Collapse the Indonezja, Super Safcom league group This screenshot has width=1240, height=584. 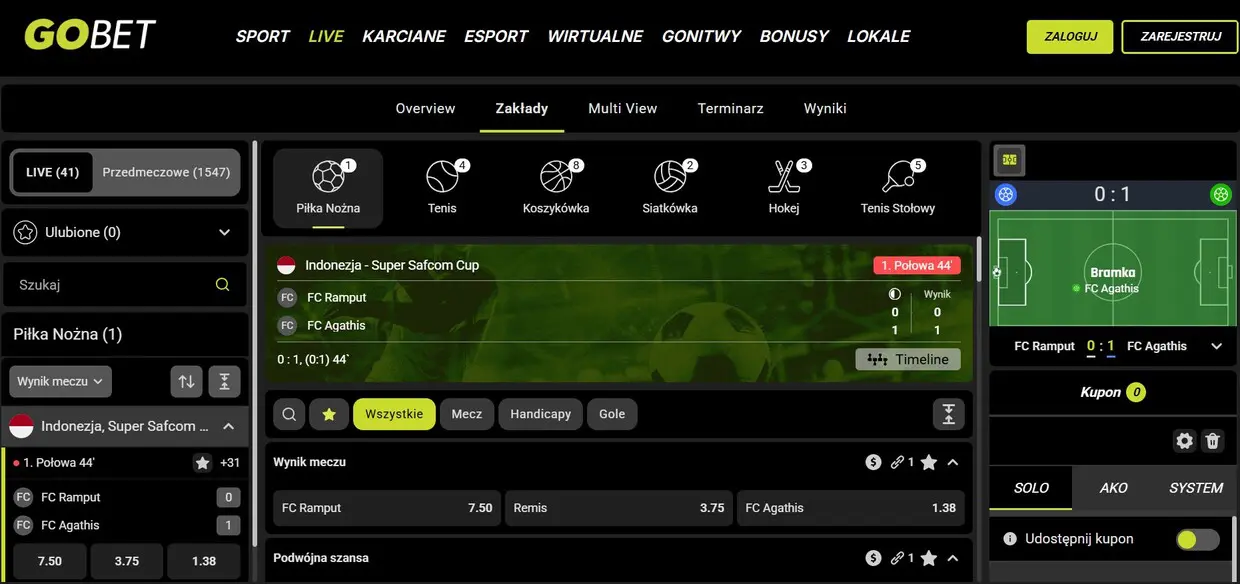(228, 427)
